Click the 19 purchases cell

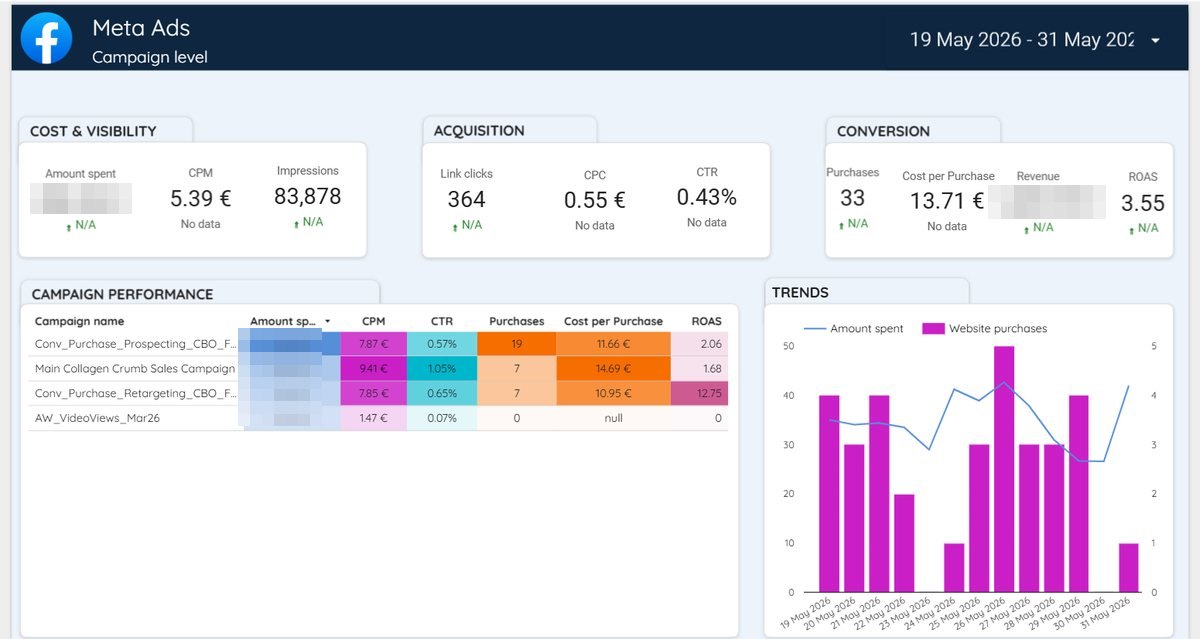516,344
